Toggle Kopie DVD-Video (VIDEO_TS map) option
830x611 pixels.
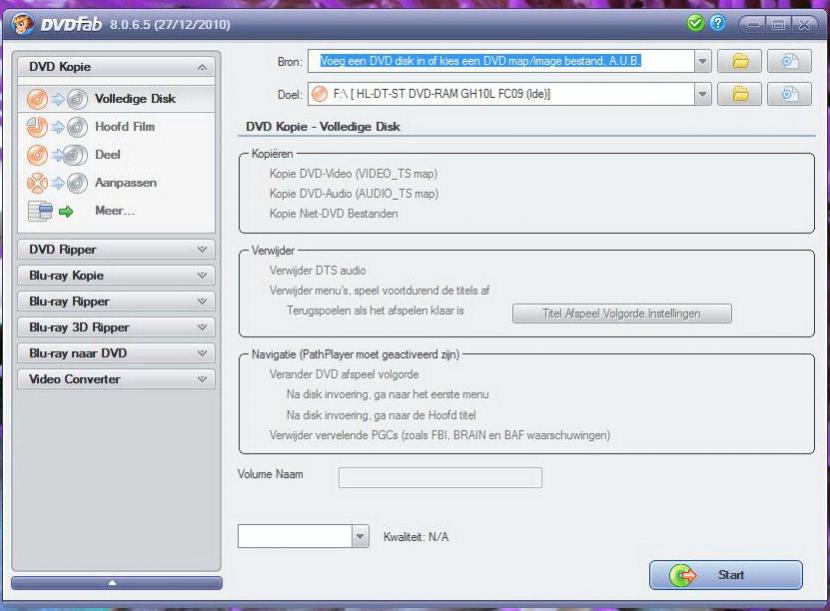pos(353,174)
